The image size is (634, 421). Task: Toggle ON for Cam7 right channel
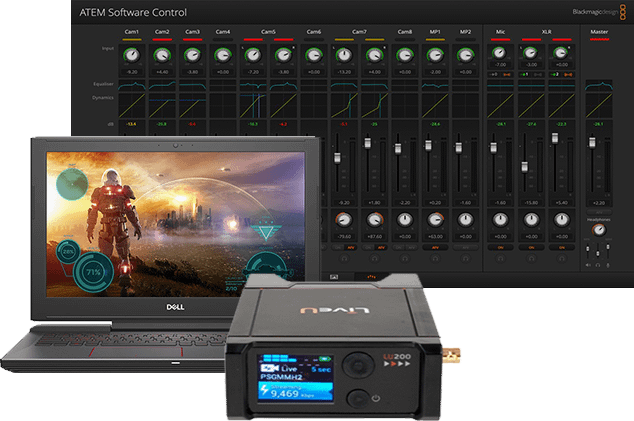coord(368,247)
